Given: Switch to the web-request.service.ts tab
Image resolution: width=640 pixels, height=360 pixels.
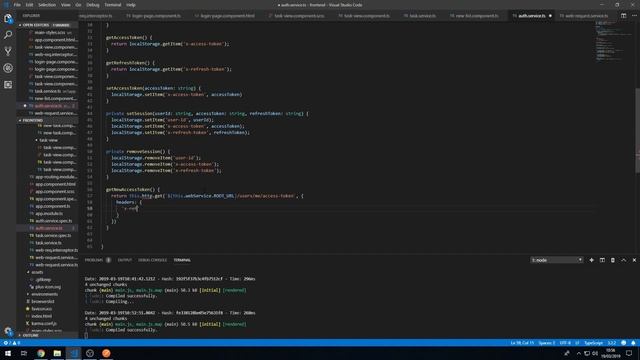Looking at the screenshot, I should (x=586, y=16).
